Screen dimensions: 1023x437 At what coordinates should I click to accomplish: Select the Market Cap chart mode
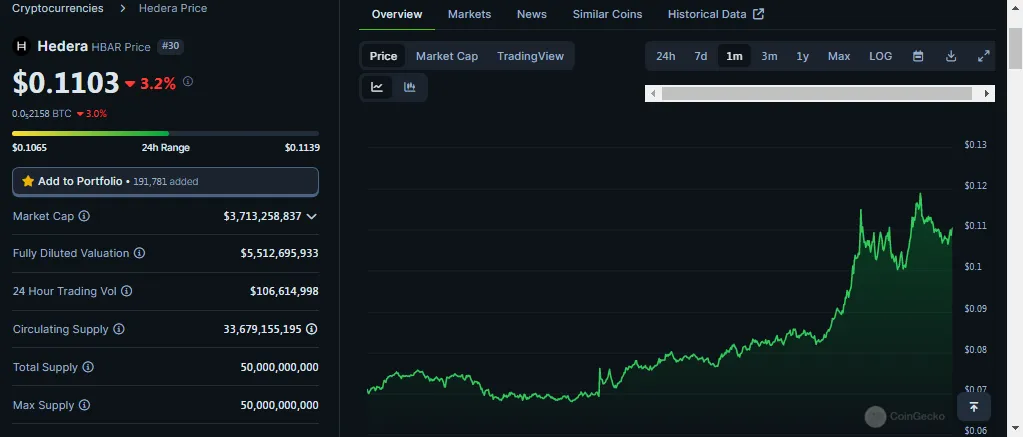(x=447, y=56)
